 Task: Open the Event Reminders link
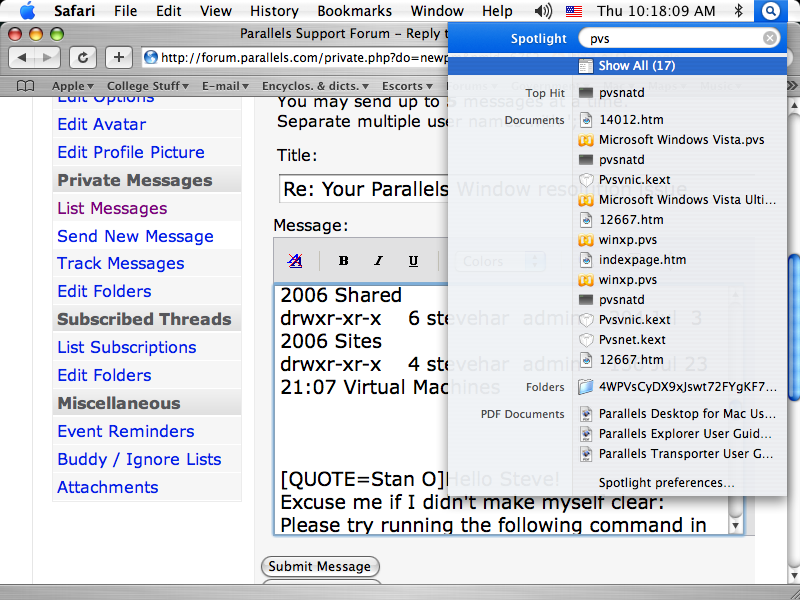[x=126, y=432]
